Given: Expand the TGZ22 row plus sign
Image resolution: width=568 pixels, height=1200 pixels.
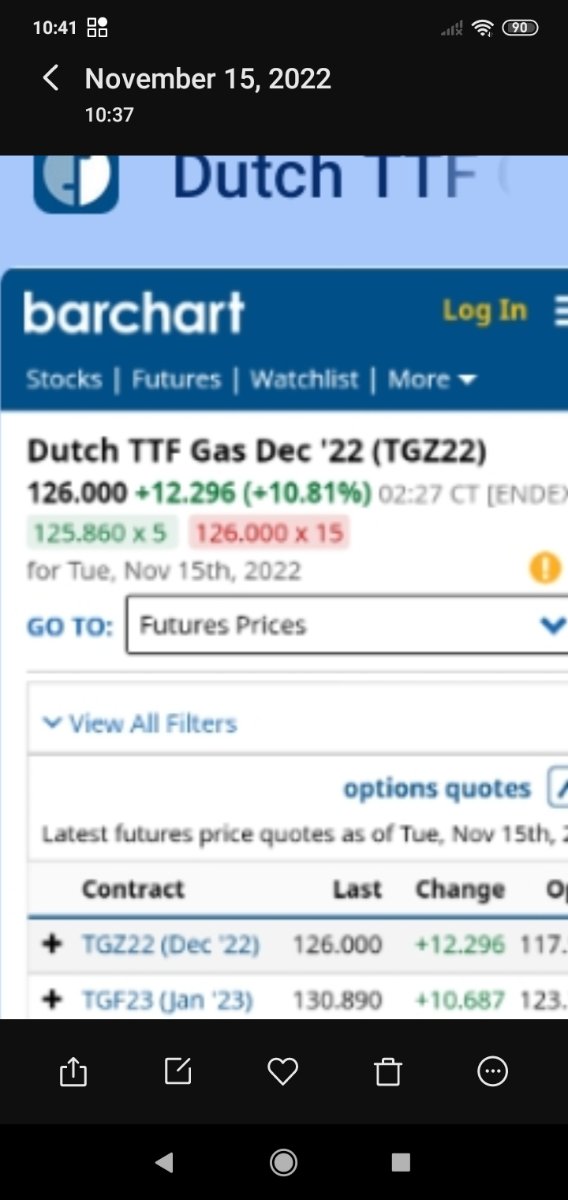Looking at the screenshot, I should pos(53,943).
